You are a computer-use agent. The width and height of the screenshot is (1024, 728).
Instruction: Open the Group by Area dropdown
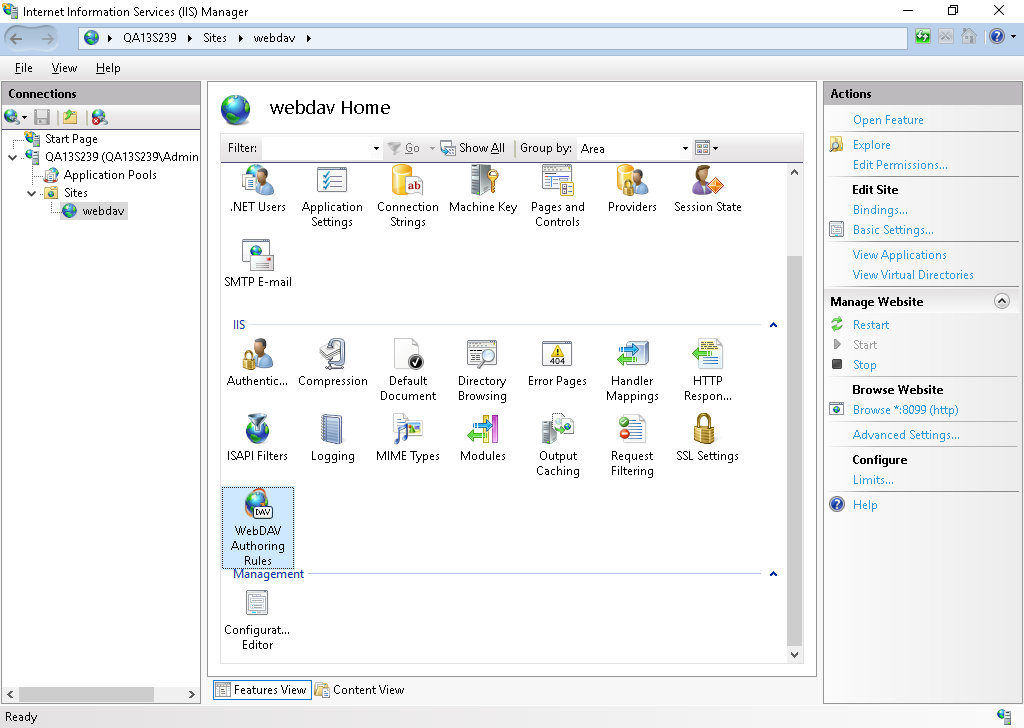click(x=684, y=148)
